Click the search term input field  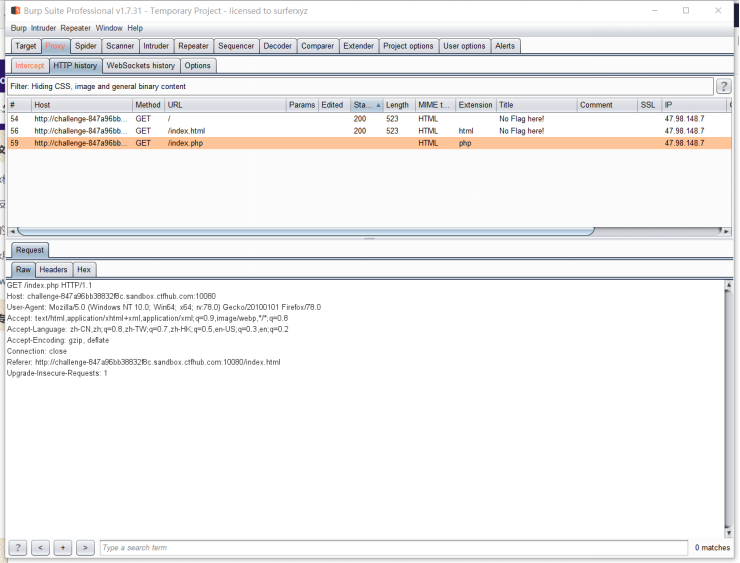(394, 547)
